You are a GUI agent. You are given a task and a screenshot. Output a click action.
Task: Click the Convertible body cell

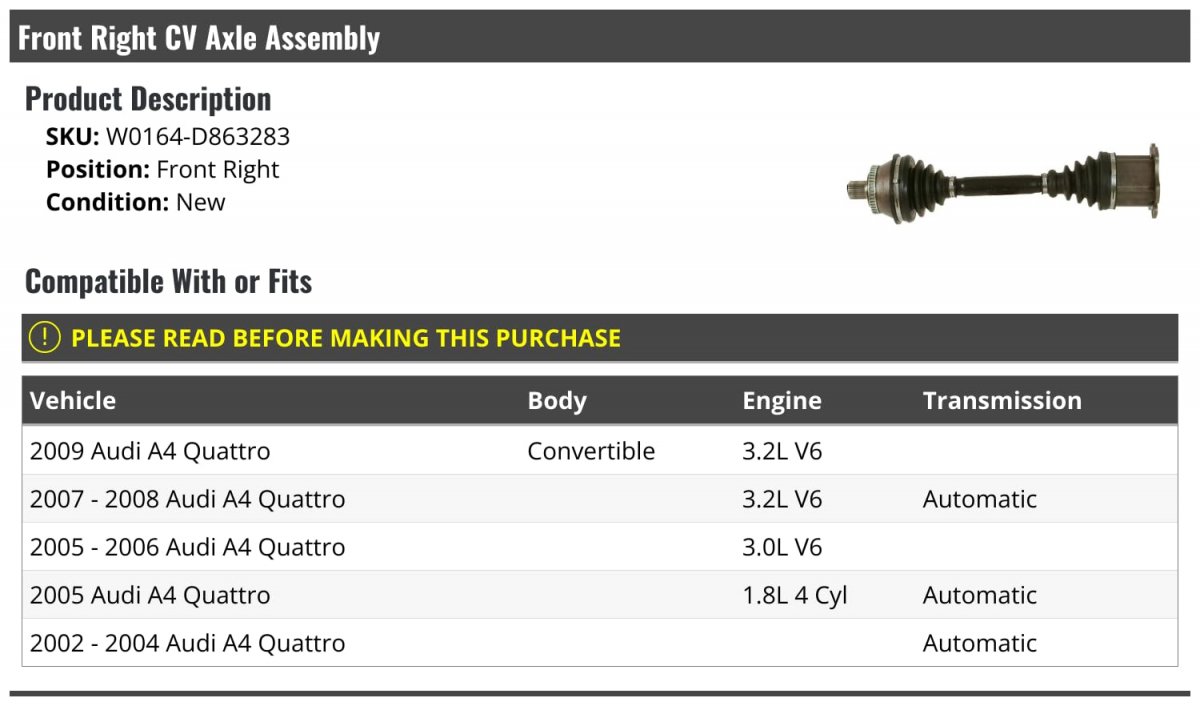[x=591, y=451]
